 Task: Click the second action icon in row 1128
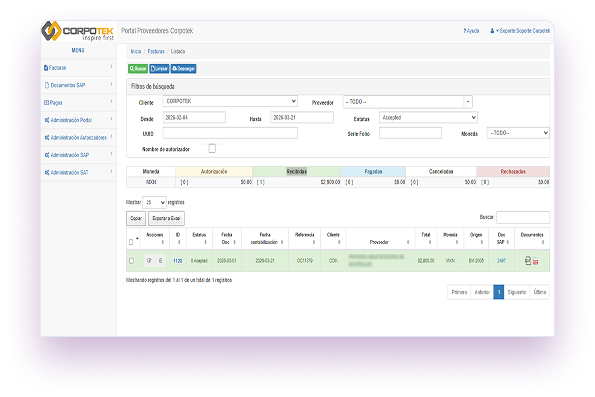click(x=161, y=261)
